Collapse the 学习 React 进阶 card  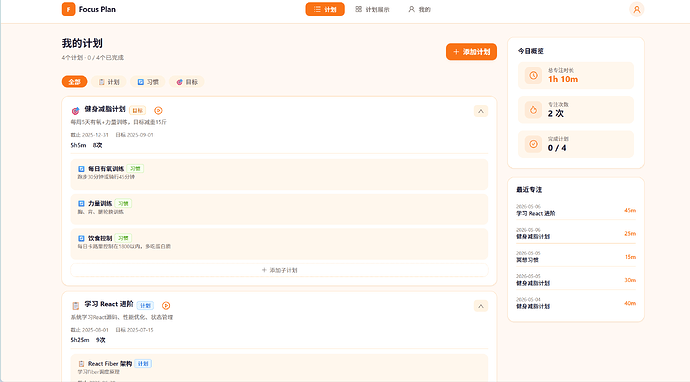tap(481, 306)
